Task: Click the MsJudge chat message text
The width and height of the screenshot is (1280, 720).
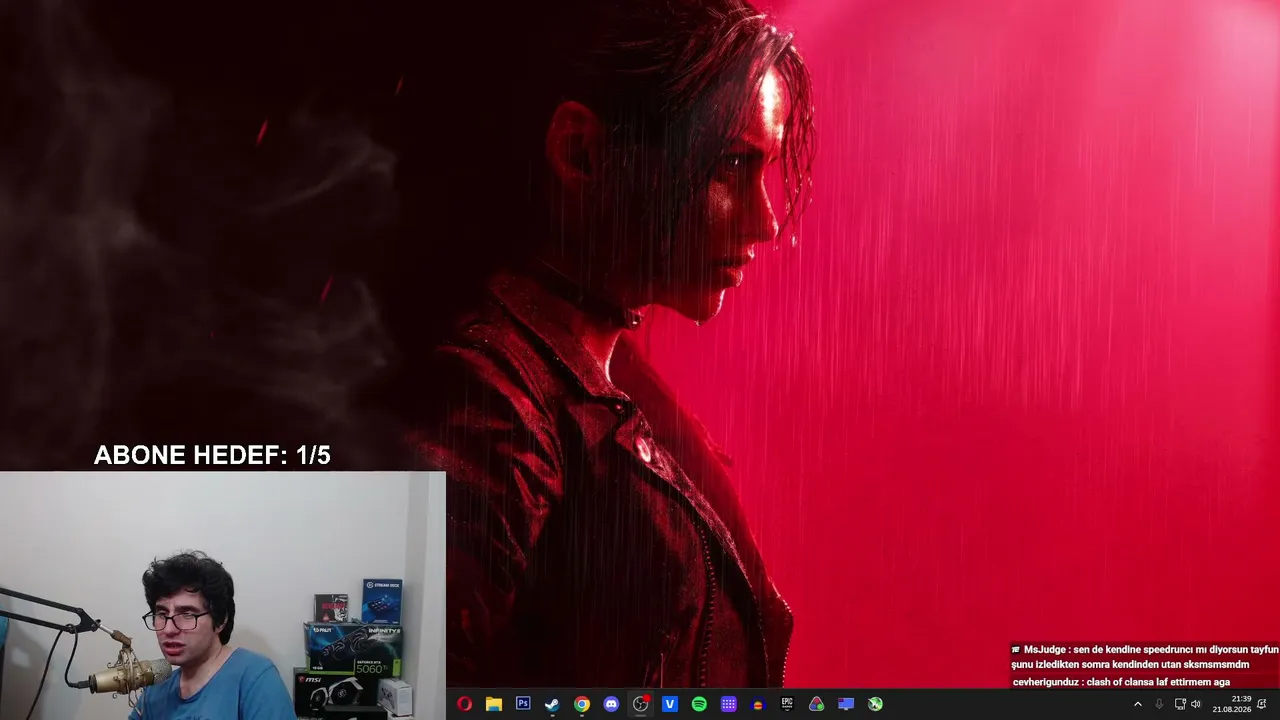Action: coord(1144,657)
